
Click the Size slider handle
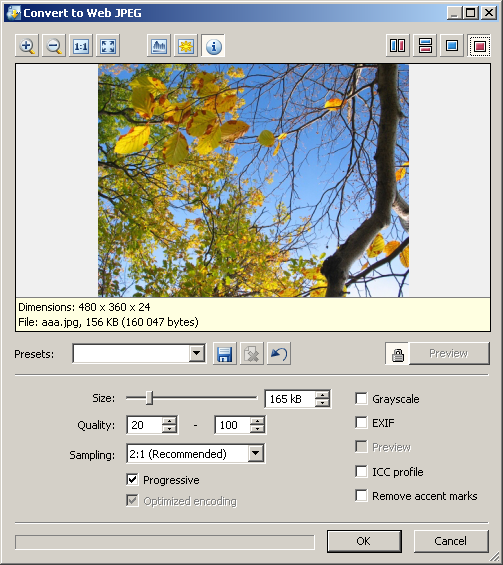150,398
